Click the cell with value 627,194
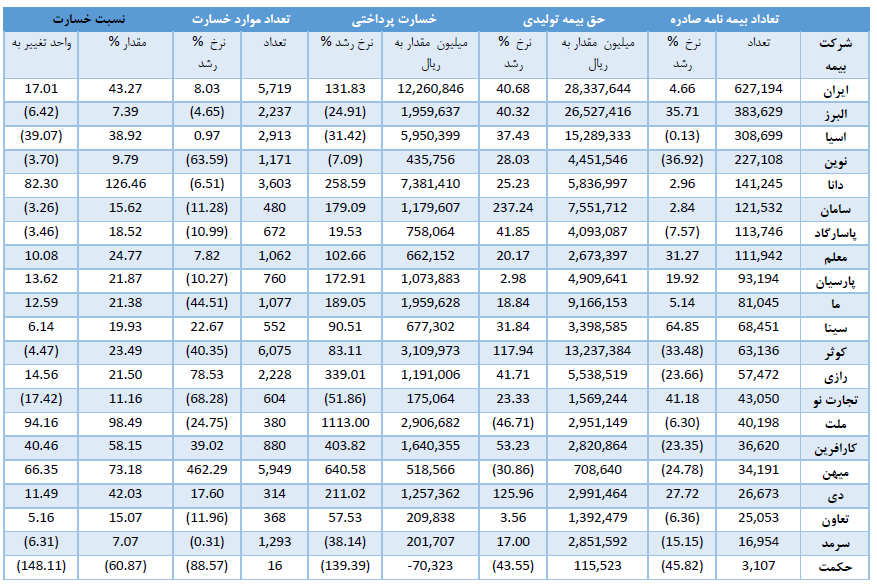The width and height of the screenshot is (877, 587). (x=758, y=89)
